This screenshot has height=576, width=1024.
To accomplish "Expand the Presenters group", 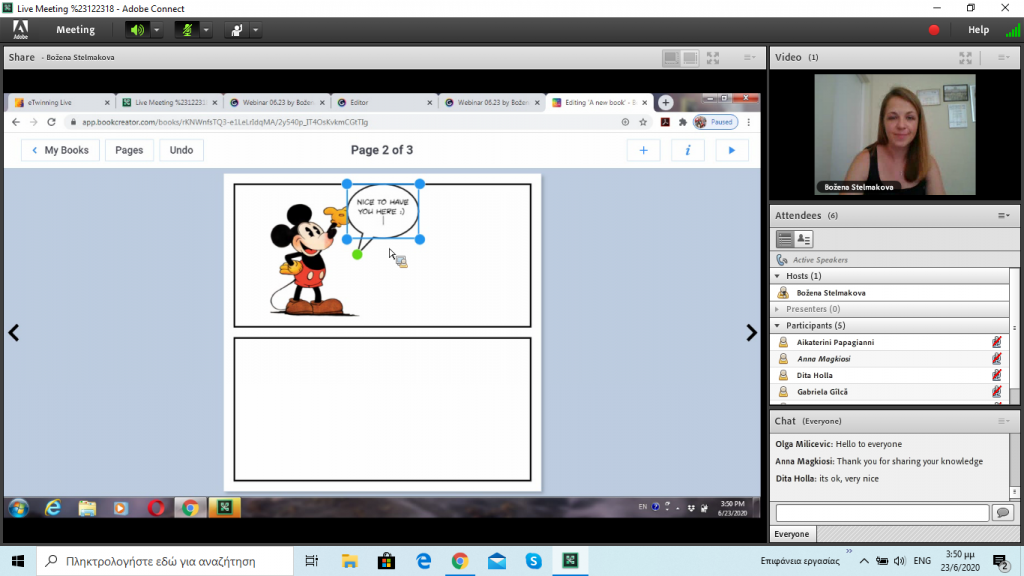I will tap(777, 309).
